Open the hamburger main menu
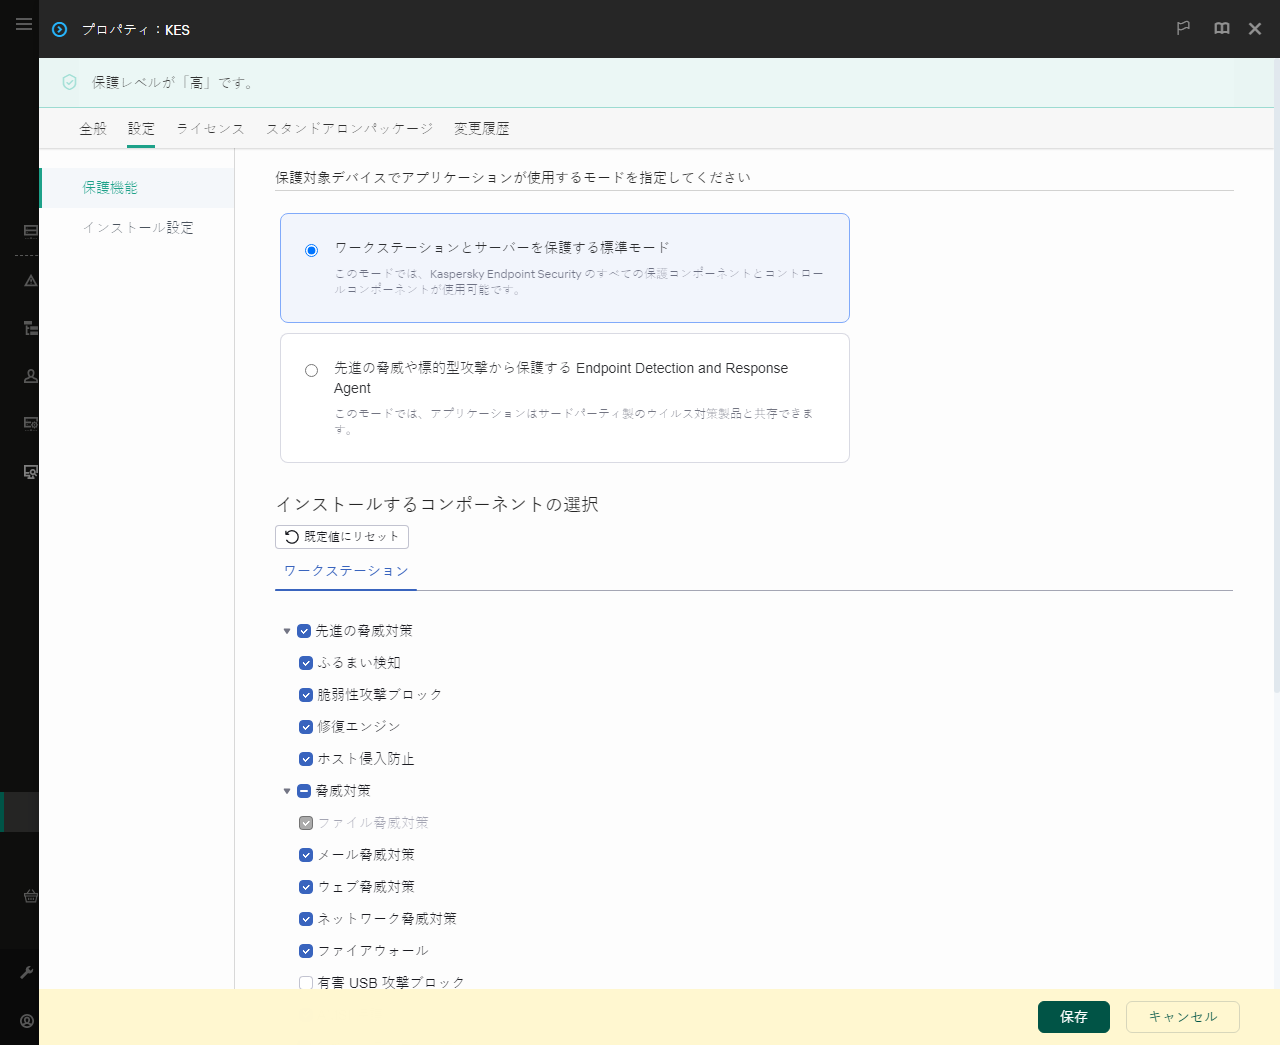 click(24, 23)
